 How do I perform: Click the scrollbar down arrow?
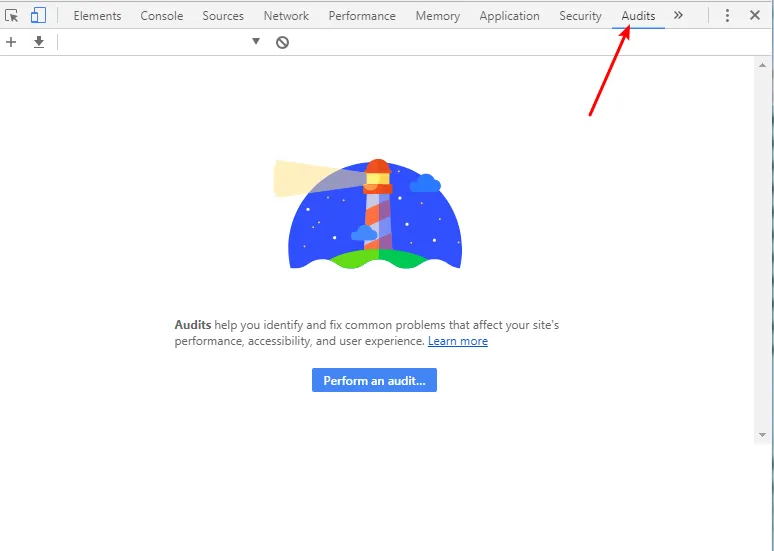763,435
